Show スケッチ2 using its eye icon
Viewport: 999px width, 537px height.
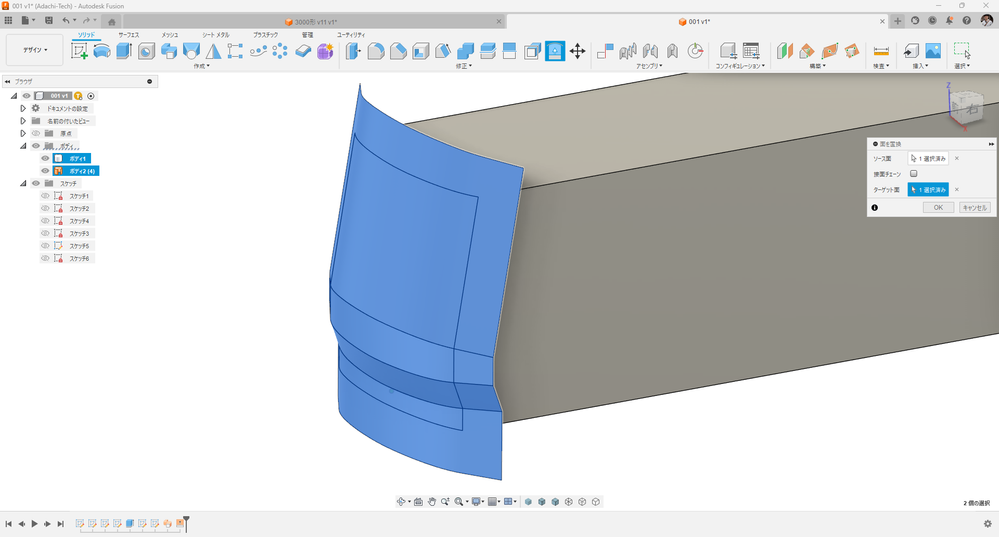(x=45, y=208)
